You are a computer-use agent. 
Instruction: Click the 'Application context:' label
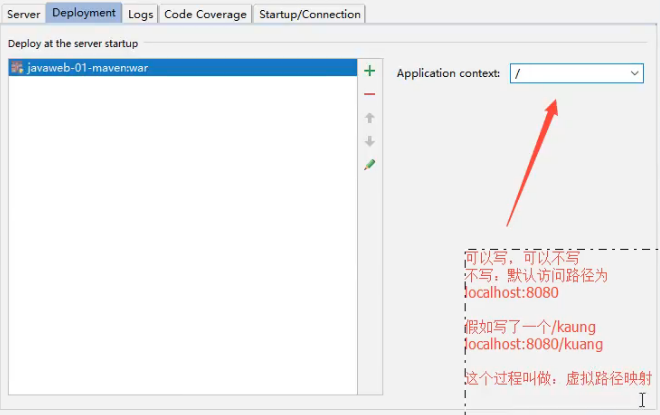(447, 74)
